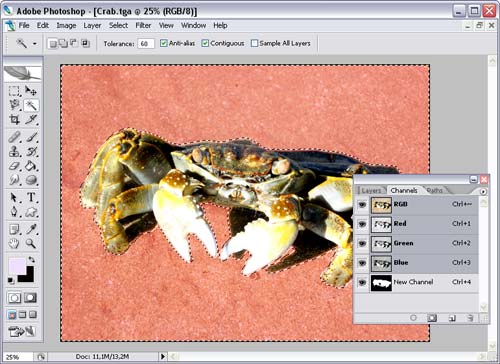Screen dimensions: 500x364
Task: Click the foreground color swatch
Action: click(16, 266)
